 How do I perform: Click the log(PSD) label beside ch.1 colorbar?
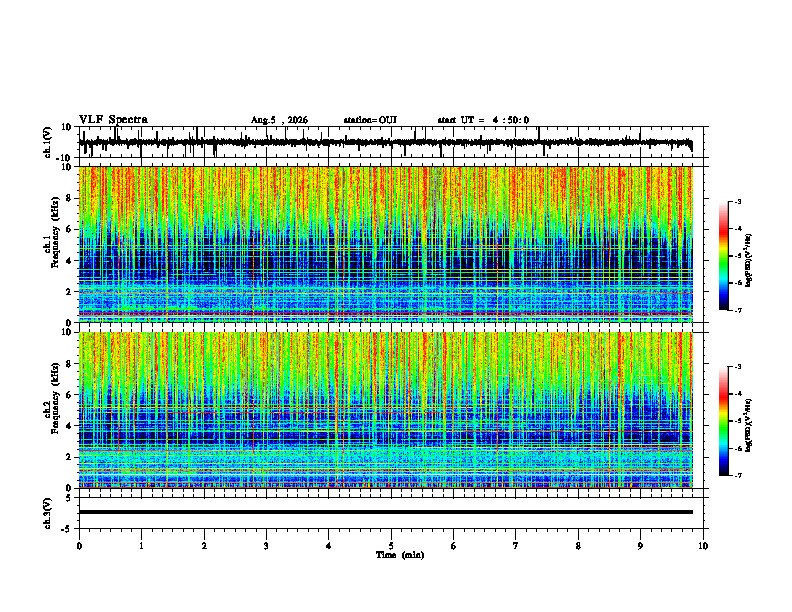pyautogui.click(x=749, y=260)
